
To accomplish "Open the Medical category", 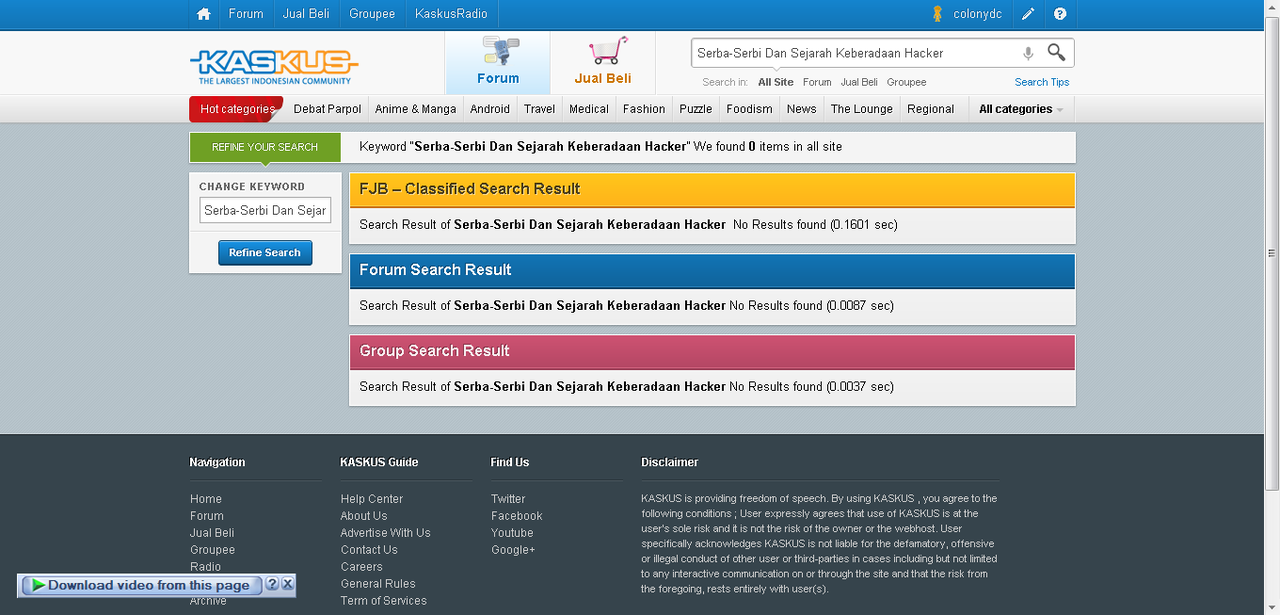I will tap(589, 109).
